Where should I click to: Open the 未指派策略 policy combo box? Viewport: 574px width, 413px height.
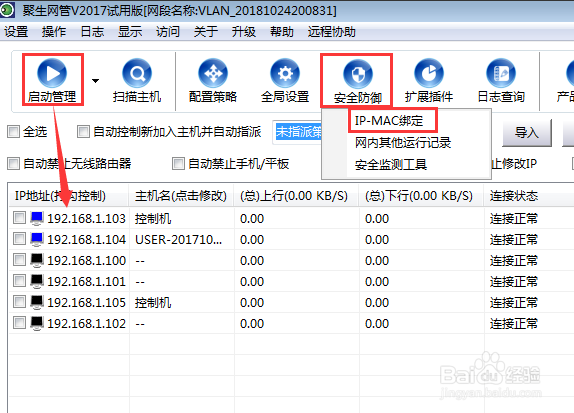coord(297,132)
